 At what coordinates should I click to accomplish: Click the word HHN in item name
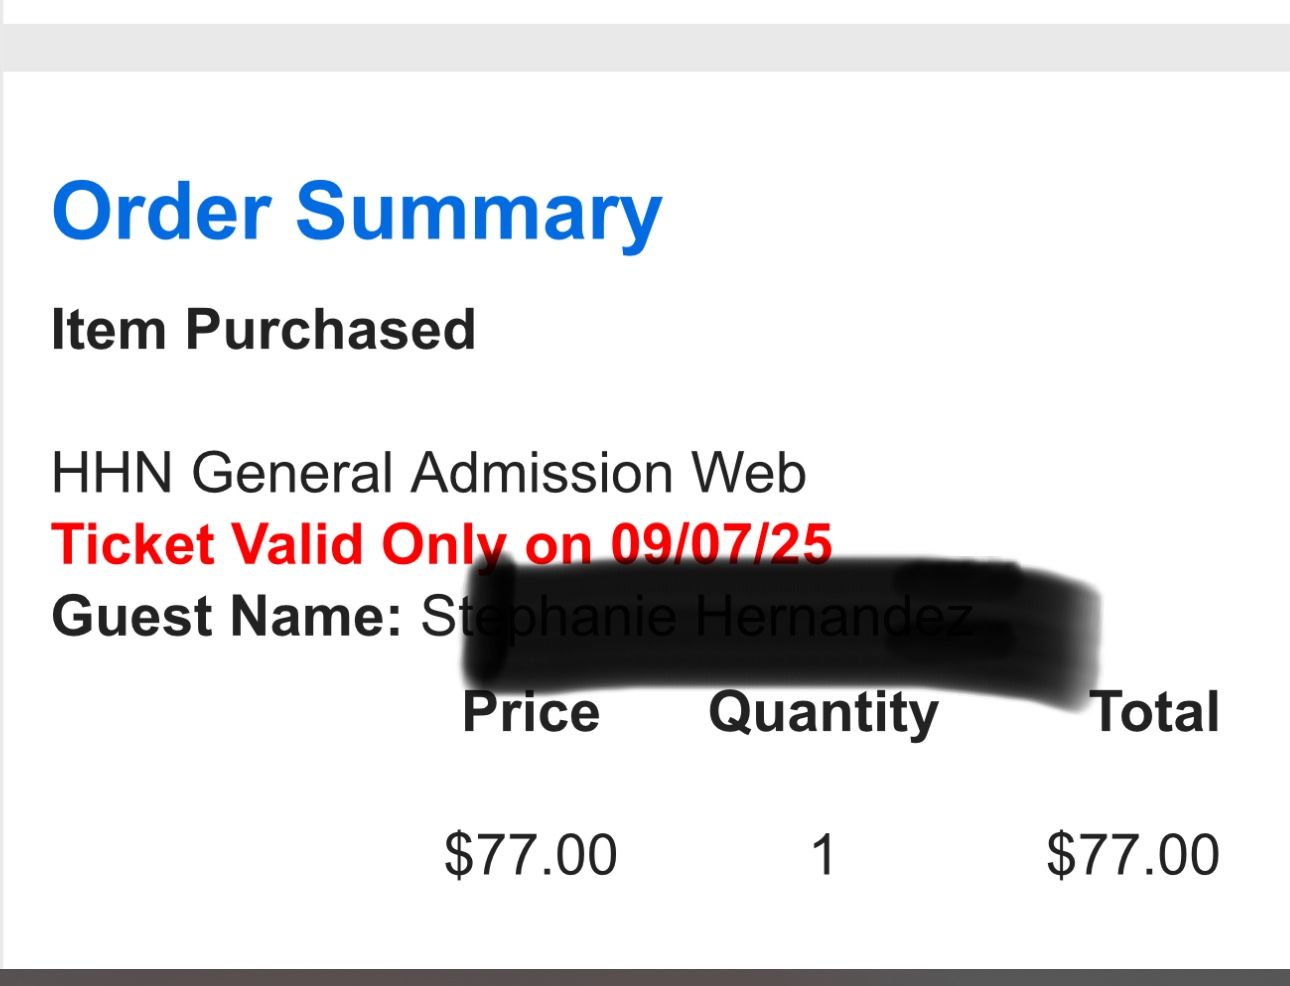pyautogui.click(x=112, y=472)
